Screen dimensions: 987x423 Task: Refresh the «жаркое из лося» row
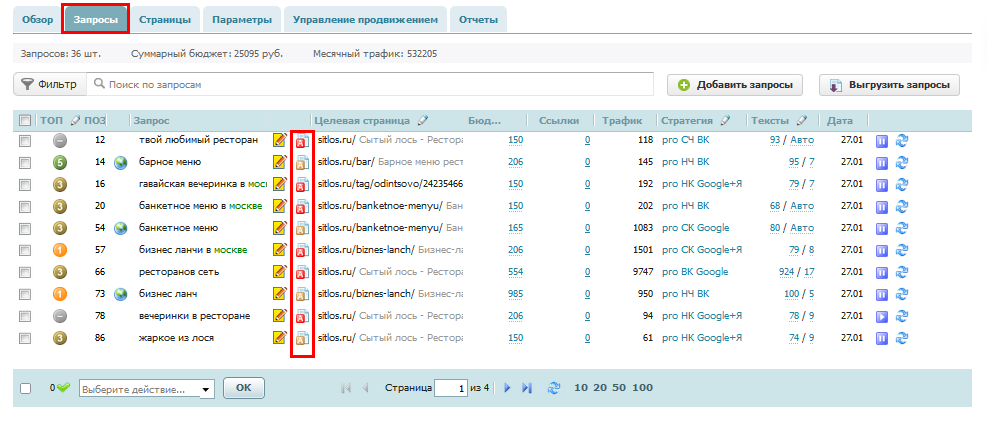point(901,338)
